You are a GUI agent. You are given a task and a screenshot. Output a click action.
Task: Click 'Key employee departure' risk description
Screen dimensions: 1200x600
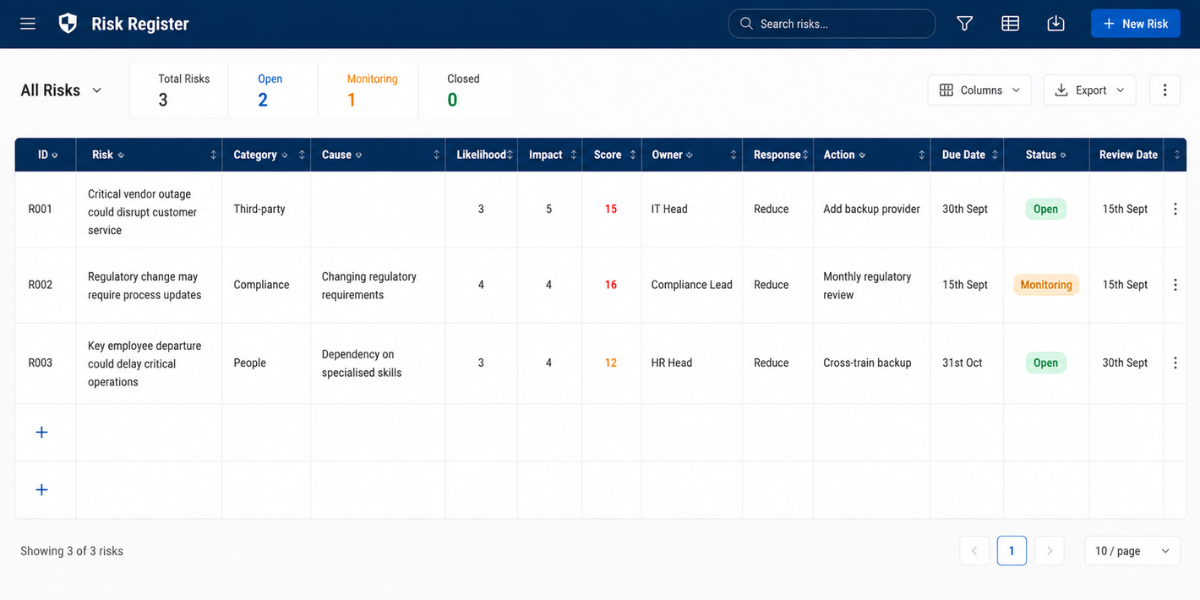tap(145, 364)
